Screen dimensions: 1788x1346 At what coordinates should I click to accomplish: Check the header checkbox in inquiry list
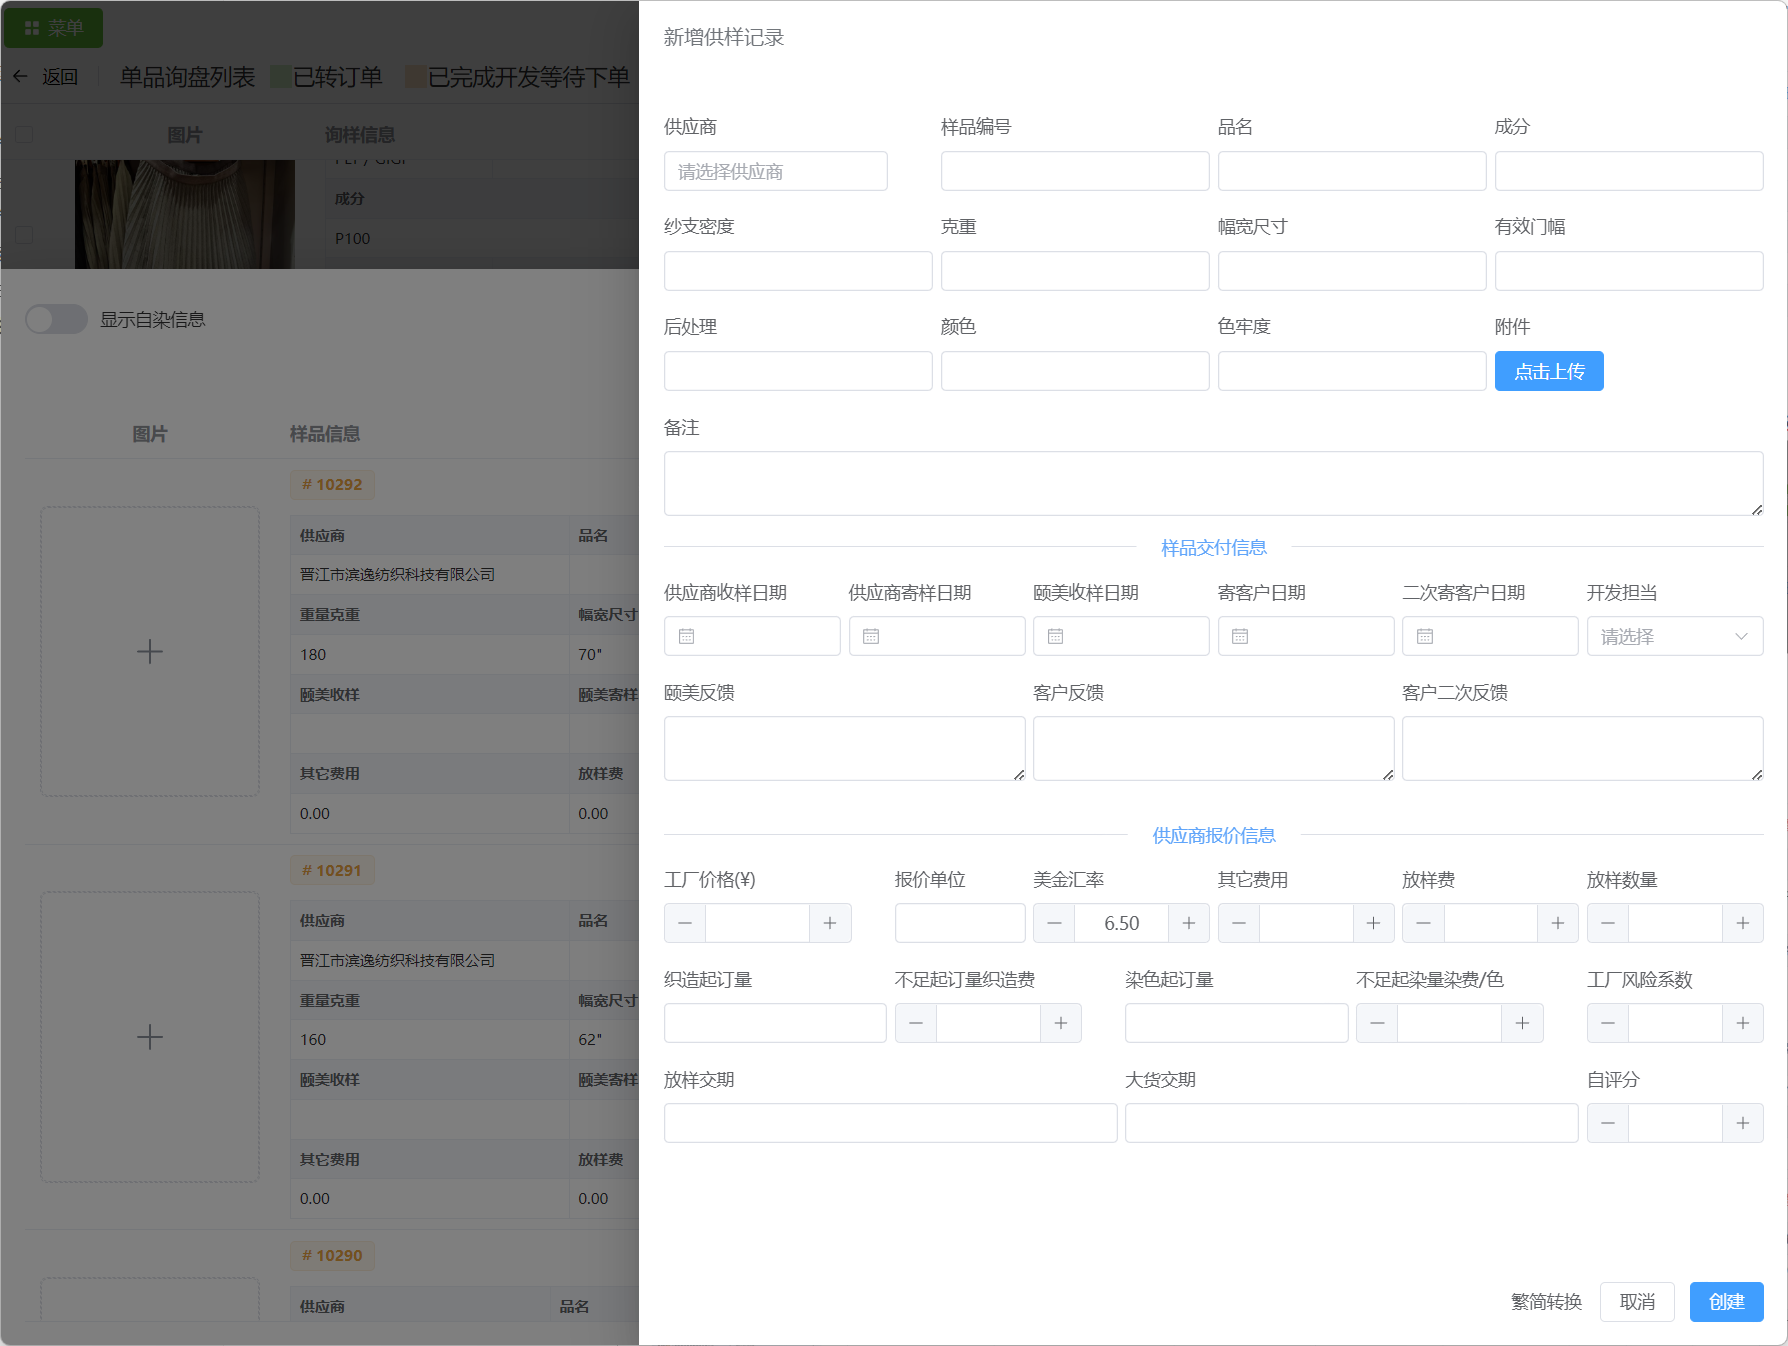tap(25, 134)
